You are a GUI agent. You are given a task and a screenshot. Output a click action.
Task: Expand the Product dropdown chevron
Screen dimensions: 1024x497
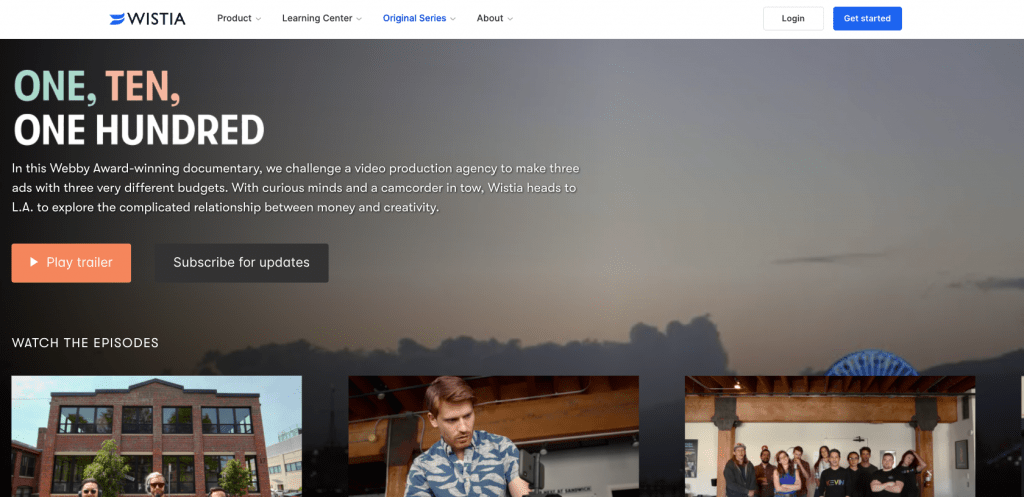click(x=258, y=19)
